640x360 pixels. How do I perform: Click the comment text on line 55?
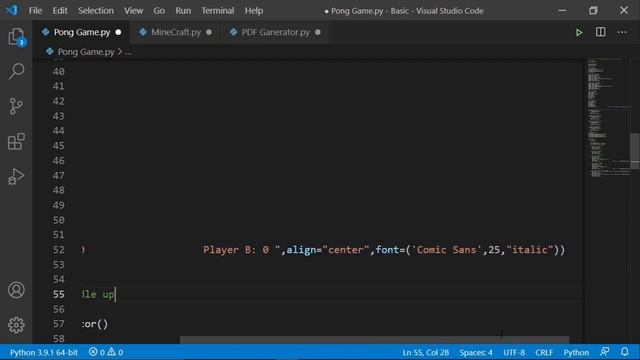point(98,294)
